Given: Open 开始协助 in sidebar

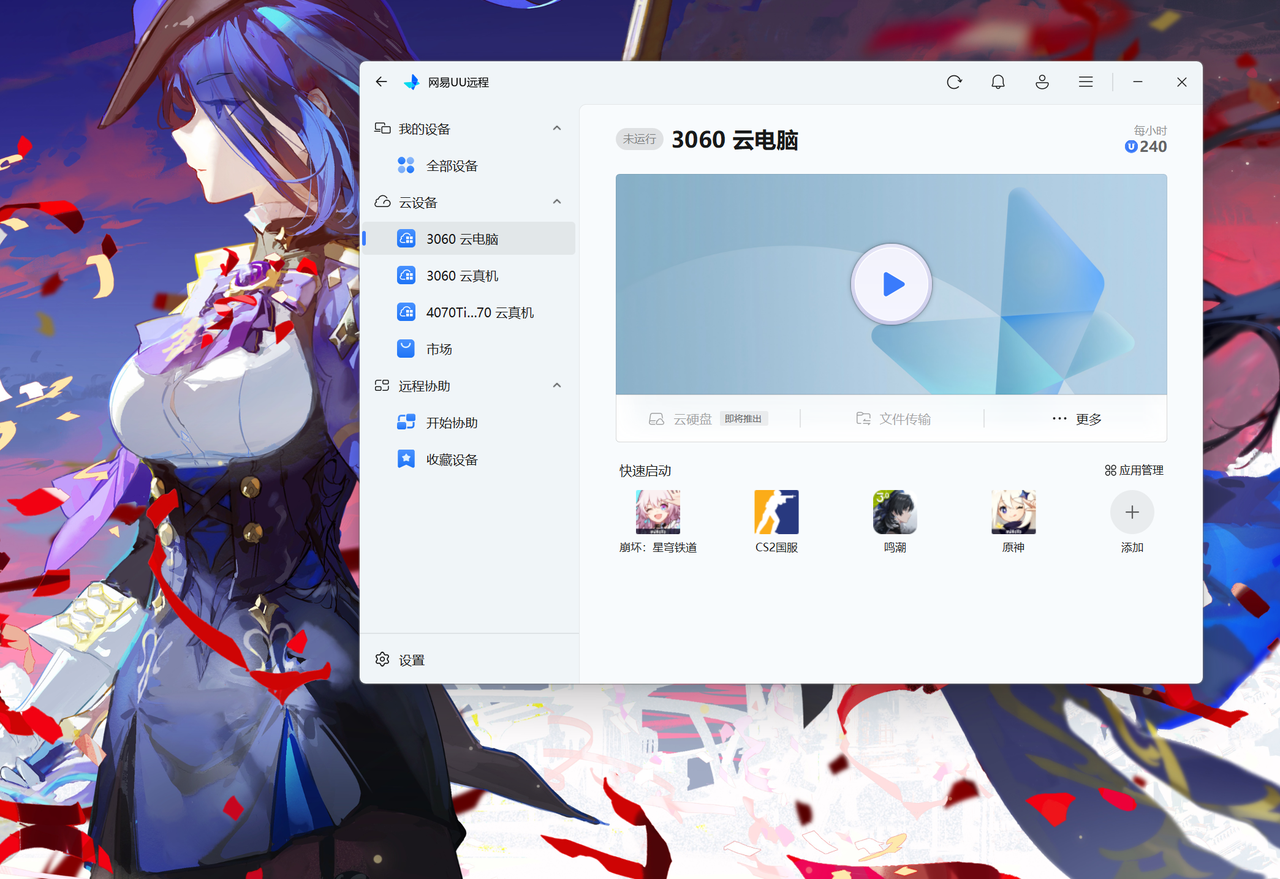Looking at the screenshot, I should pos(468,423).
